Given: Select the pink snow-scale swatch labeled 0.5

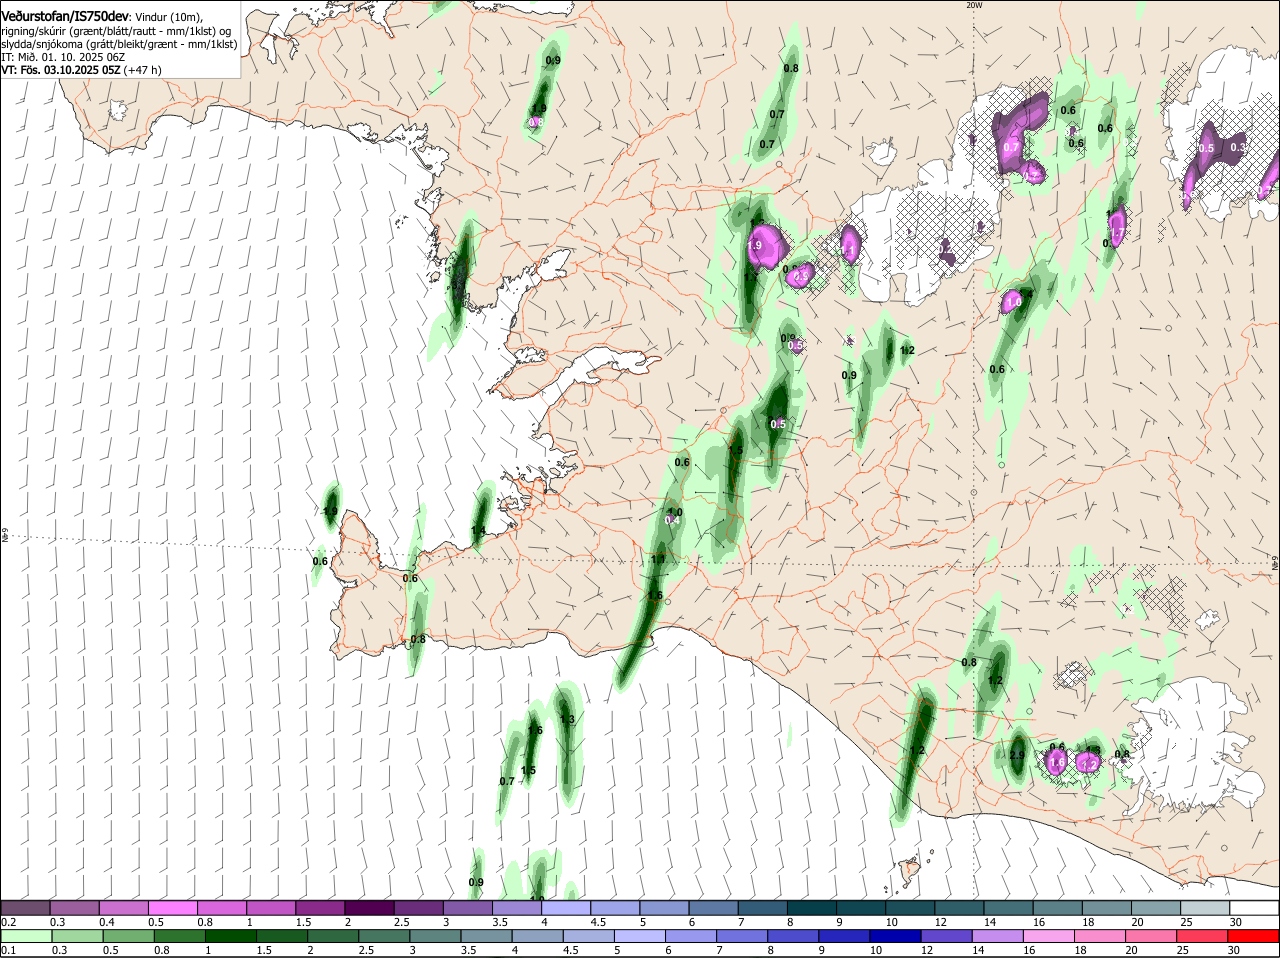Looking at the screenshot, I should (x=172, y=908).
